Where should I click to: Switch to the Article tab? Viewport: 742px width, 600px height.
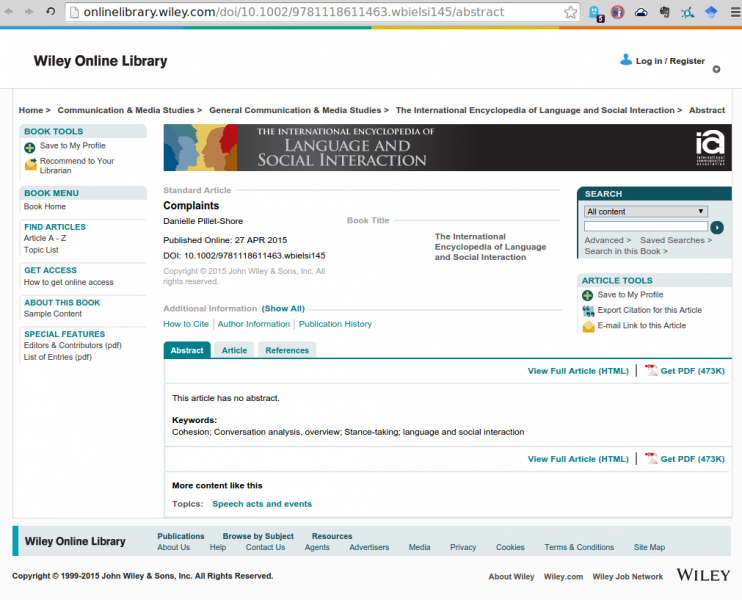pos(234,350)
